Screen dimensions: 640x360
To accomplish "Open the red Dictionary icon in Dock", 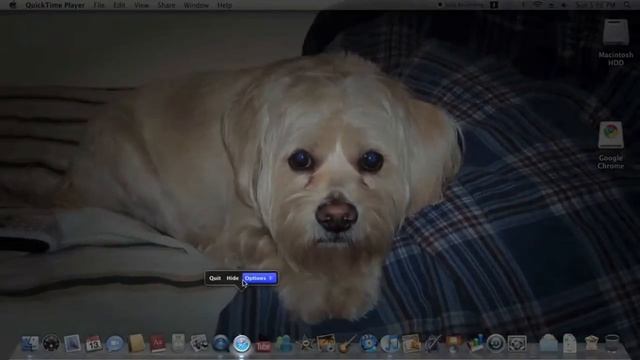I will (x=158, y=343).
